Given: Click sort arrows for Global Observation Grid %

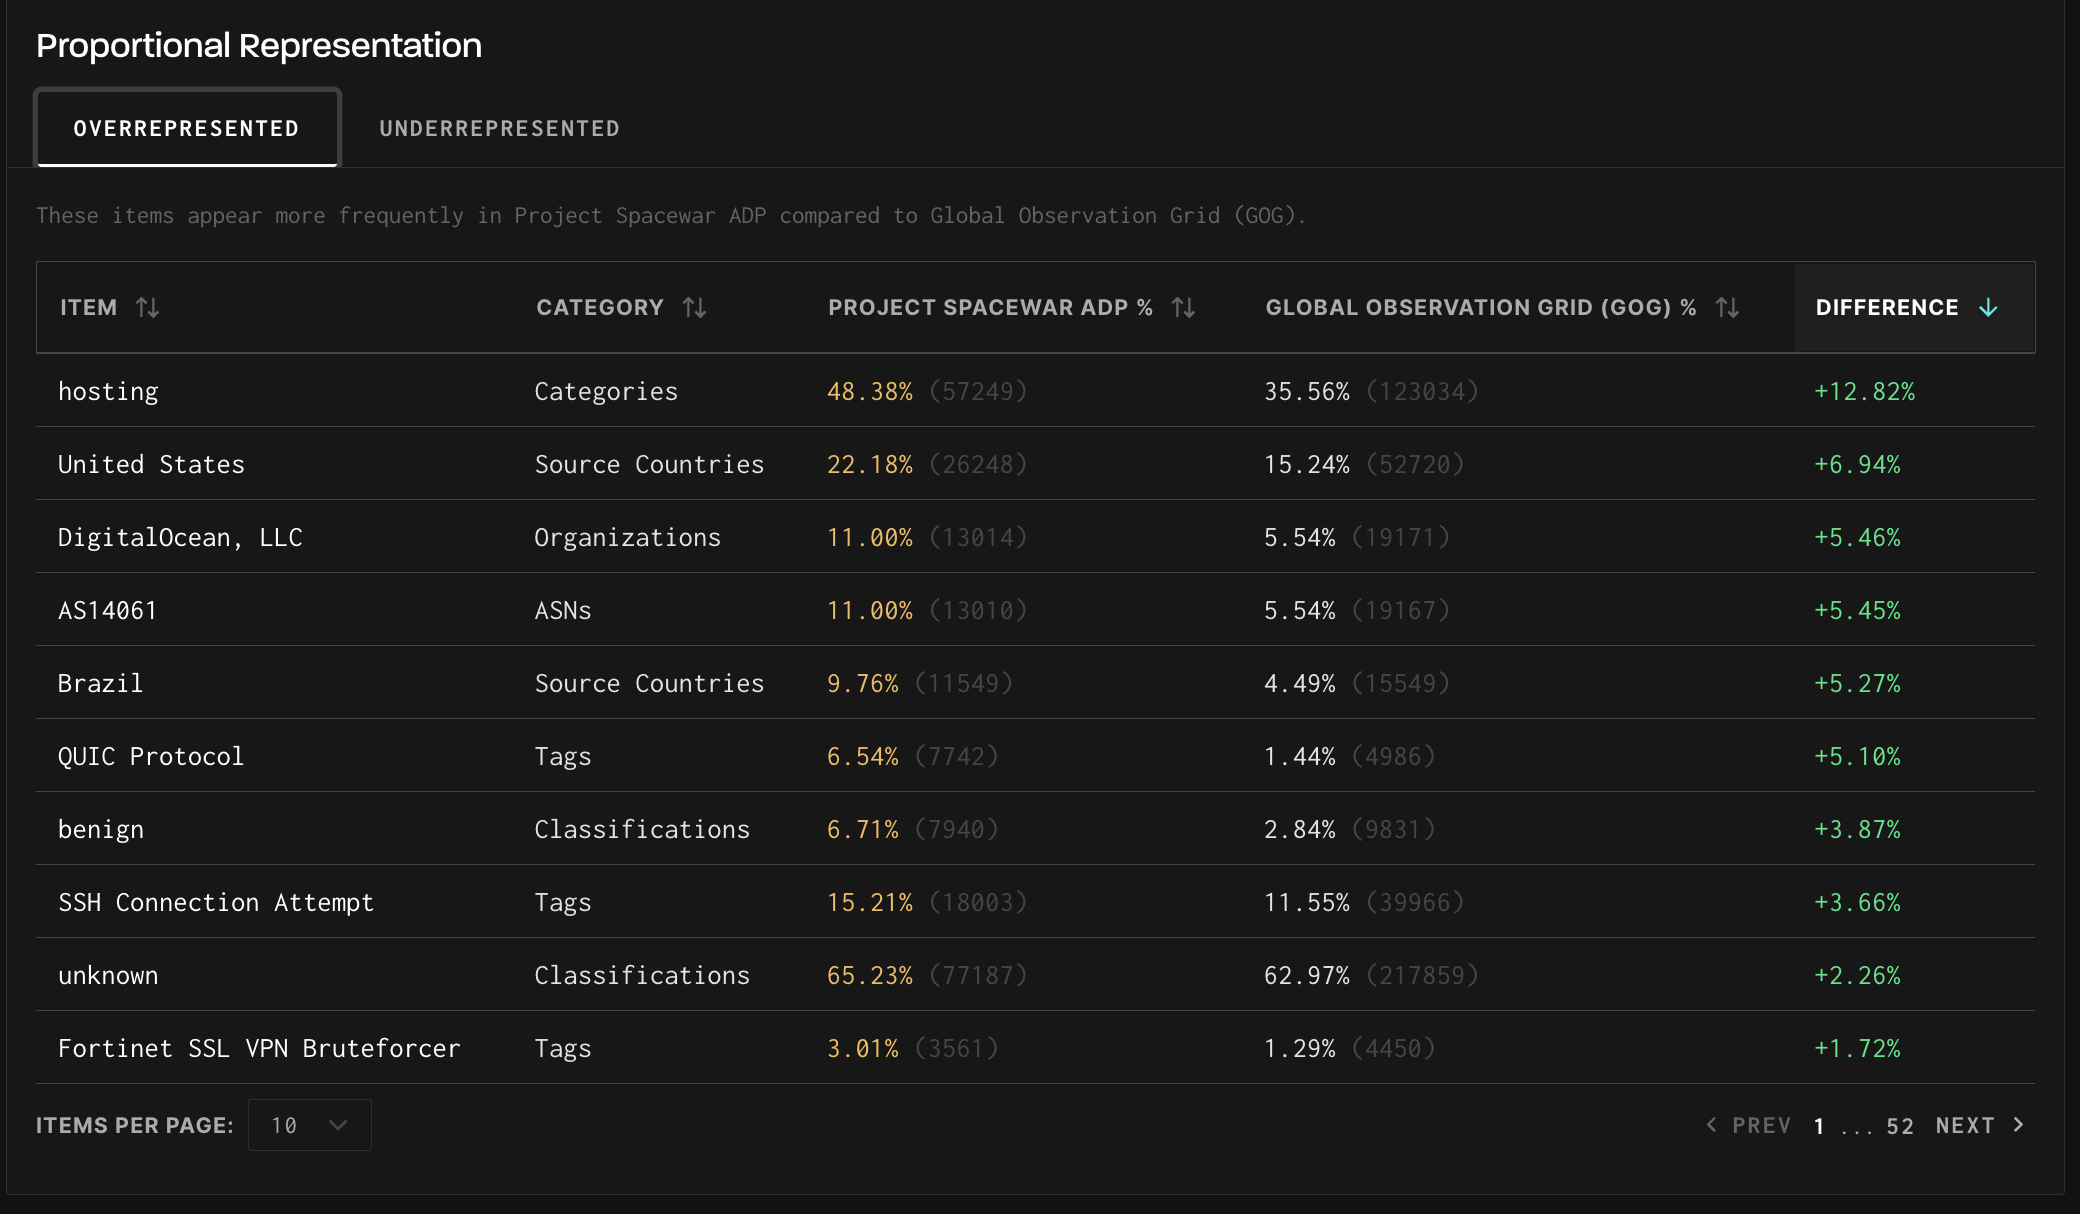Looking at the screenshot, I should click(x=1727, y=307).
